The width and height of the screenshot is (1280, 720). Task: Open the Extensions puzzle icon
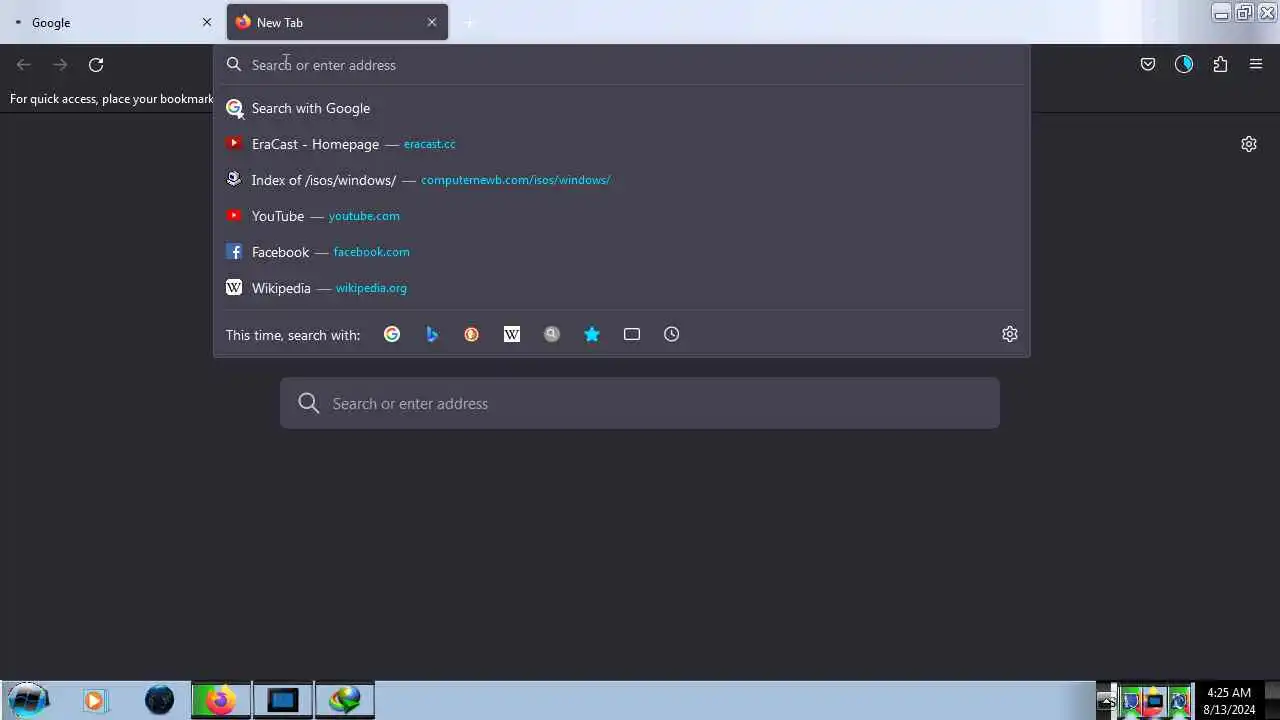pyautogui.click(x=1220, y=64)
